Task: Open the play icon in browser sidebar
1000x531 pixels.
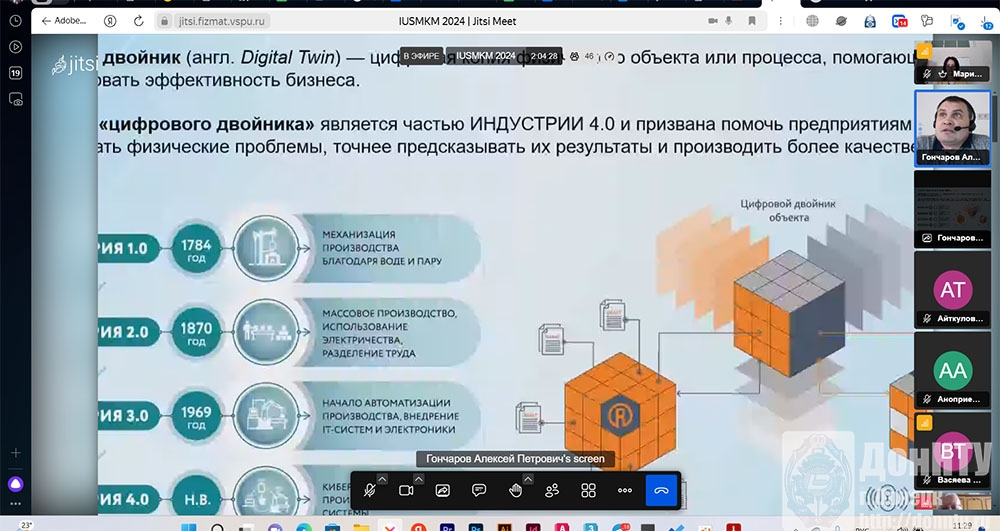Action: (x=15, y=47)
